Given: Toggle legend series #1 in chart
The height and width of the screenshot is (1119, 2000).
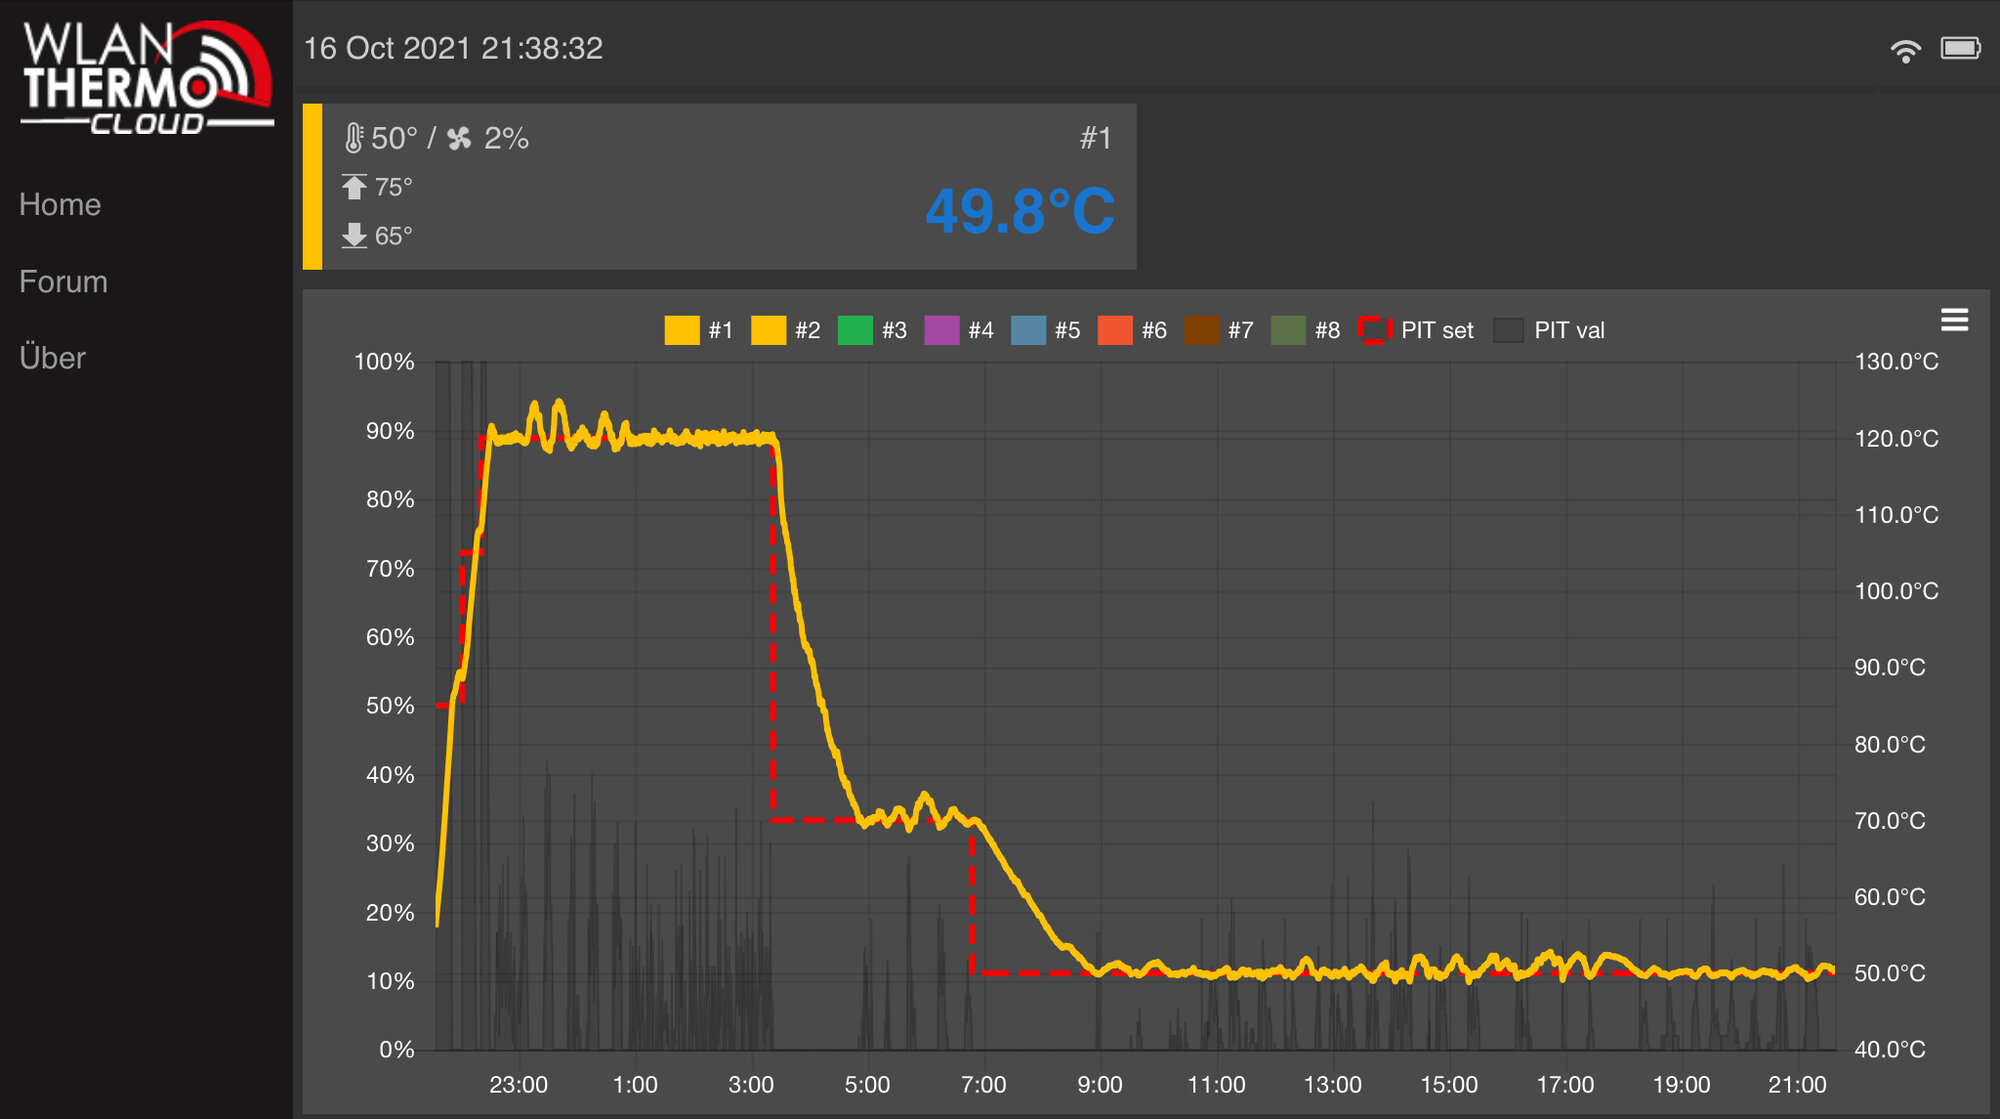Looking at the screenshot, I should coord(699,331).
